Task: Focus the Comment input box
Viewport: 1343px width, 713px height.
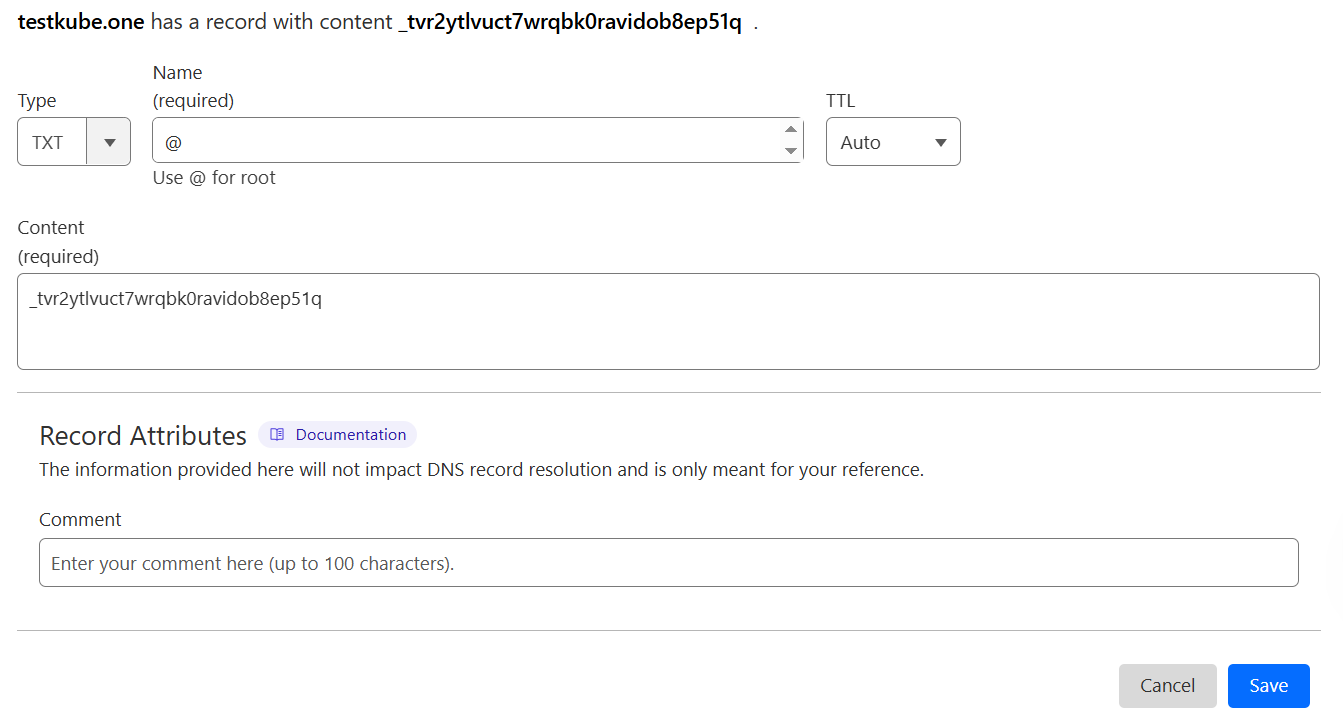Action: [x=668, y=563]
